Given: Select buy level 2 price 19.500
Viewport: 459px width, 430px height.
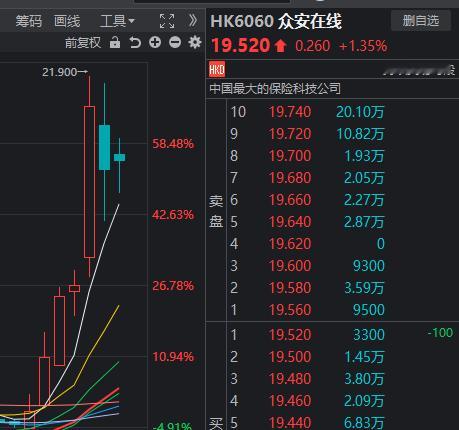Looking at the screenshot, I should pos(290,357).
